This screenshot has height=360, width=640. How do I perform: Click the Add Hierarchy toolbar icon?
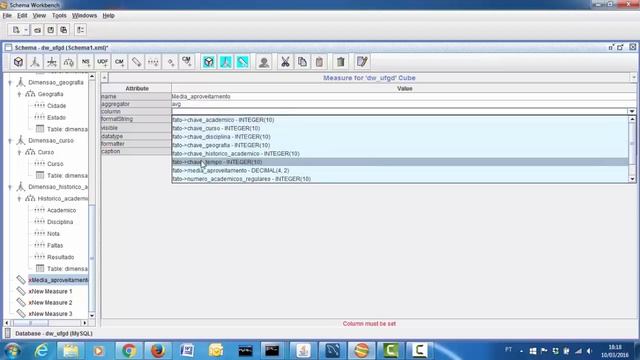tap(69, 62)
